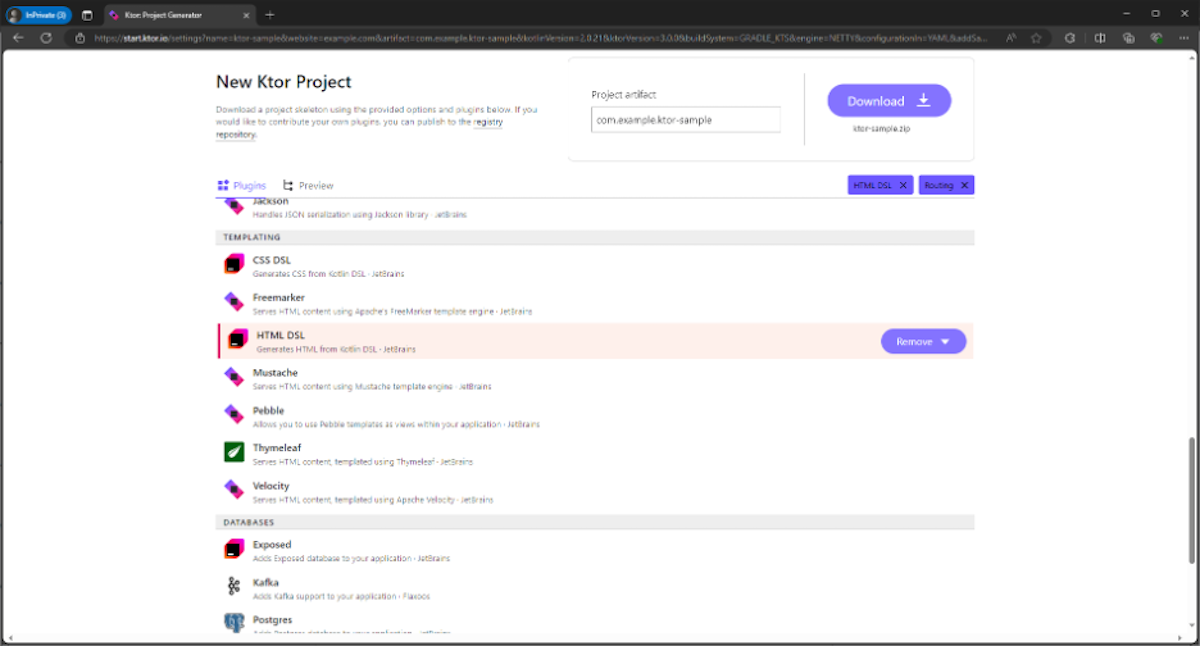Open a new browser tab

coord(270,14)
